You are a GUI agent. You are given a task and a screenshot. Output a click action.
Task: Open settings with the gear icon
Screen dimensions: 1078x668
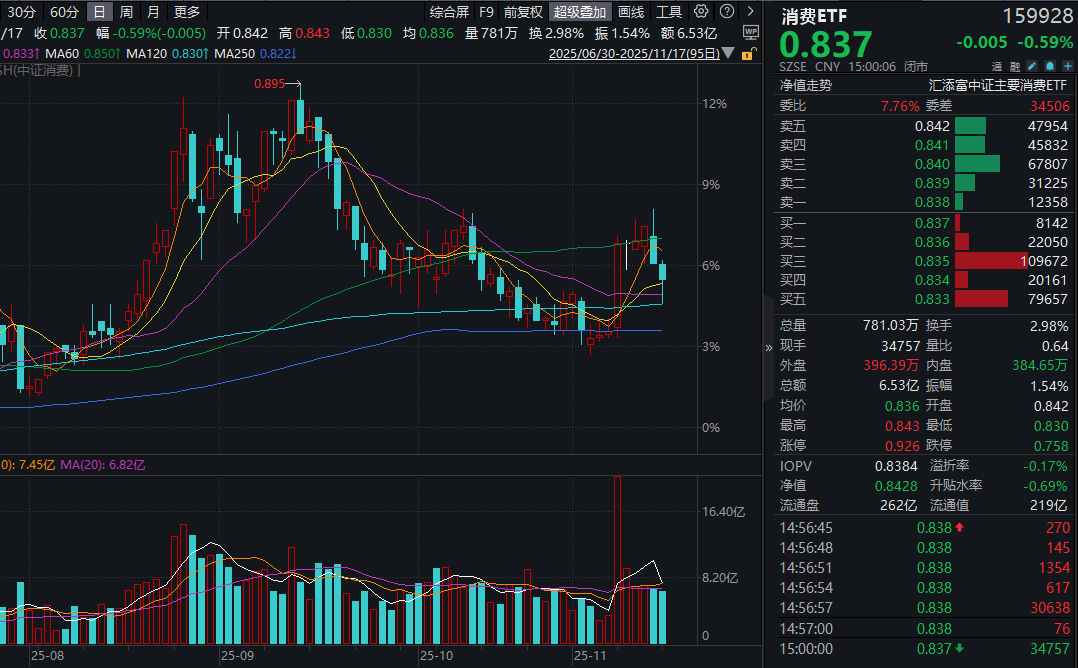(x=700, y=13)
